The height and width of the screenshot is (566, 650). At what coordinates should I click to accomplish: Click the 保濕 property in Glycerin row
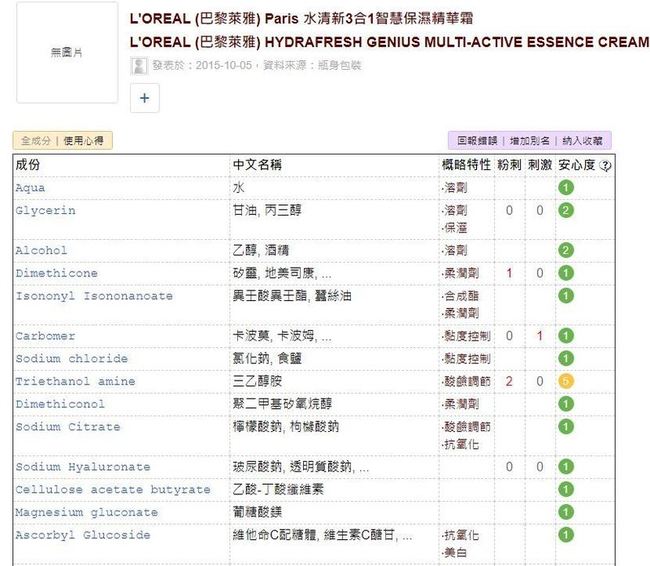click(455, 228)
